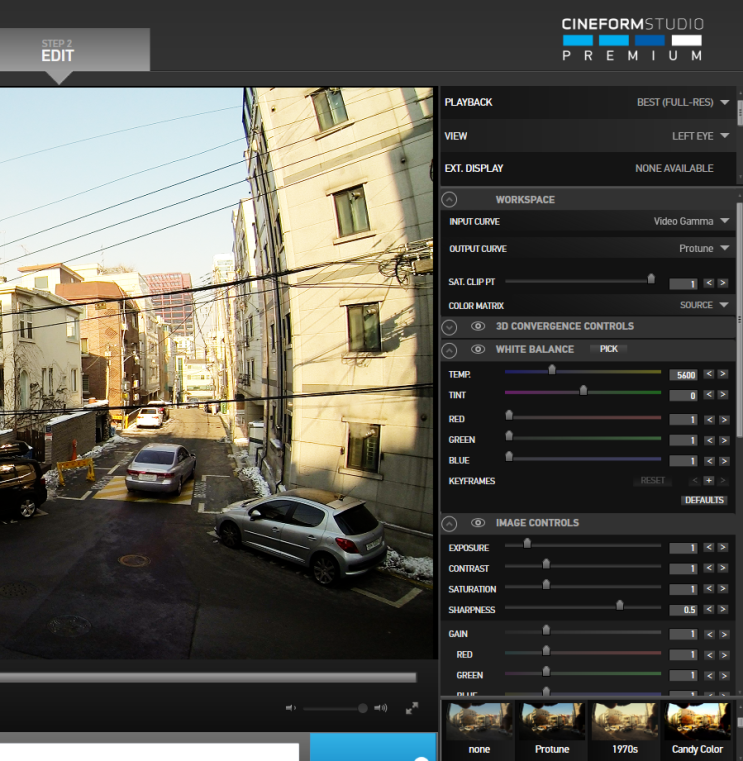
Task: Click the Saturation slider handle
Action: pos(546,584)
